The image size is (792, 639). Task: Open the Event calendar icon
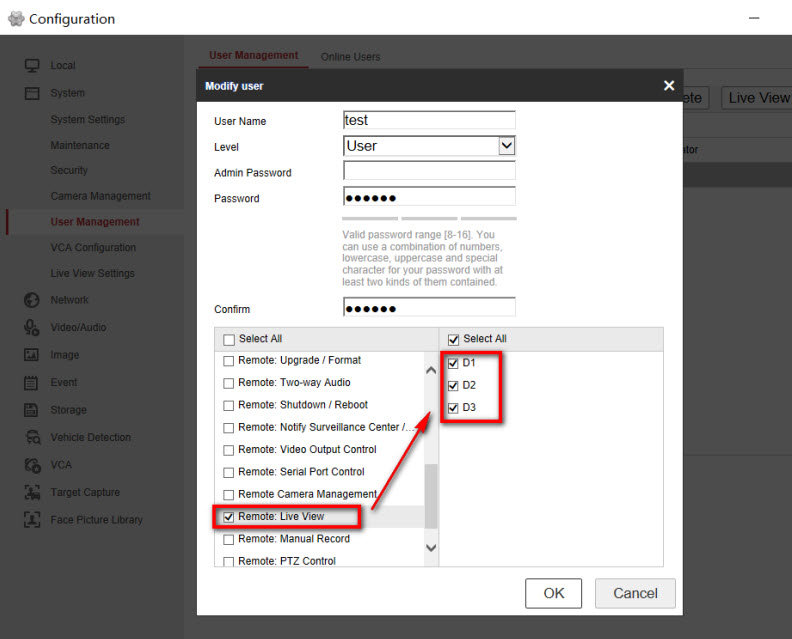pyautogui.click(x=32, y=382)
